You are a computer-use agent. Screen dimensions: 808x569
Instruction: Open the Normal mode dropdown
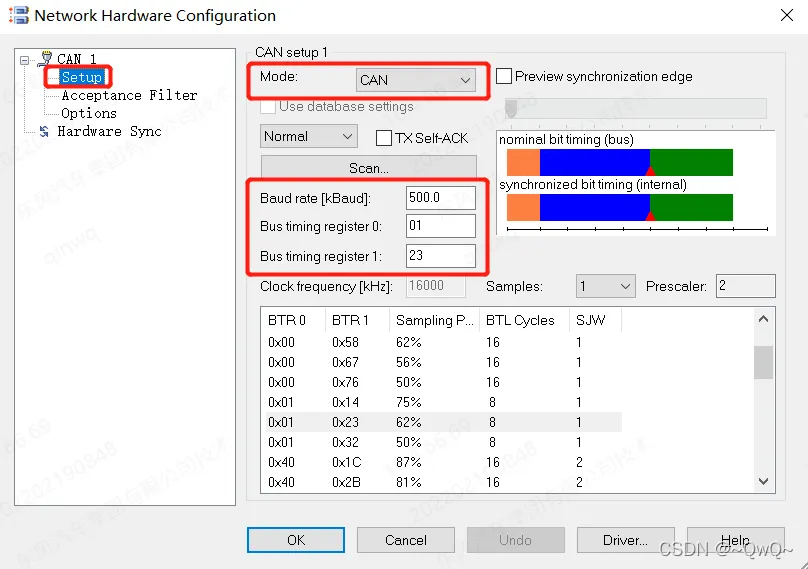coord(308,136)
